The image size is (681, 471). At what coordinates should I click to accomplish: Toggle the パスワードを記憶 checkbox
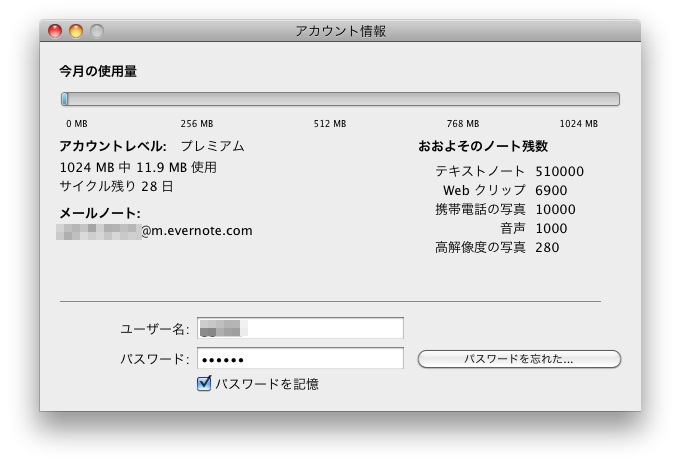pos(204,383)
